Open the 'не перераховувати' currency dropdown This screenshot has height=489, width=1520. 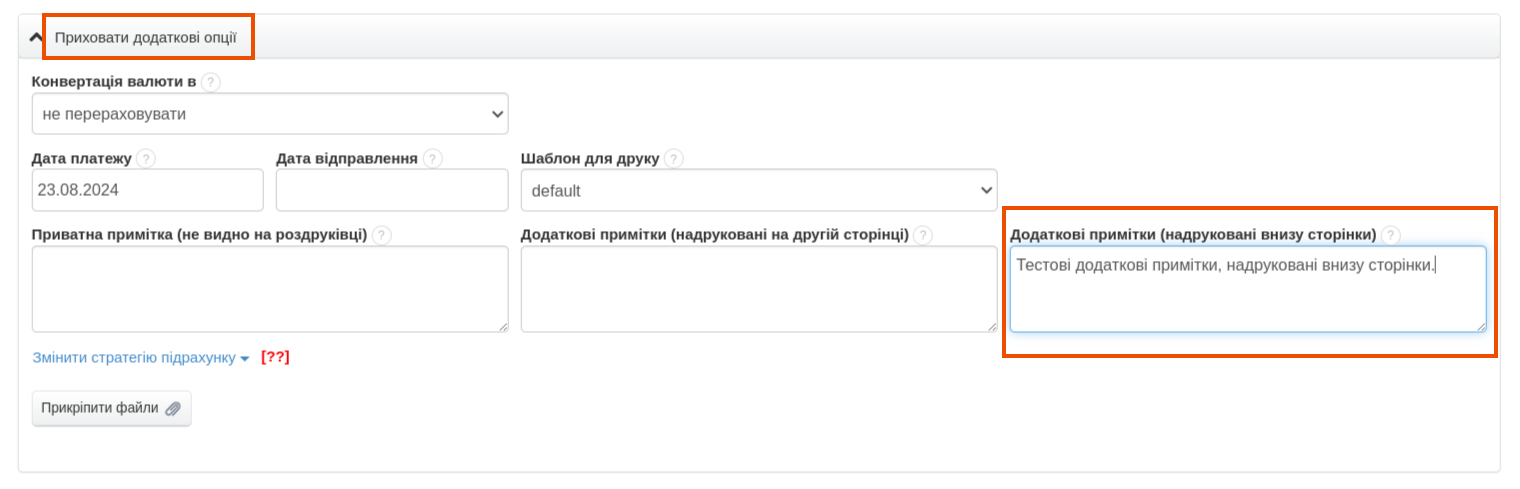(270, 114)
